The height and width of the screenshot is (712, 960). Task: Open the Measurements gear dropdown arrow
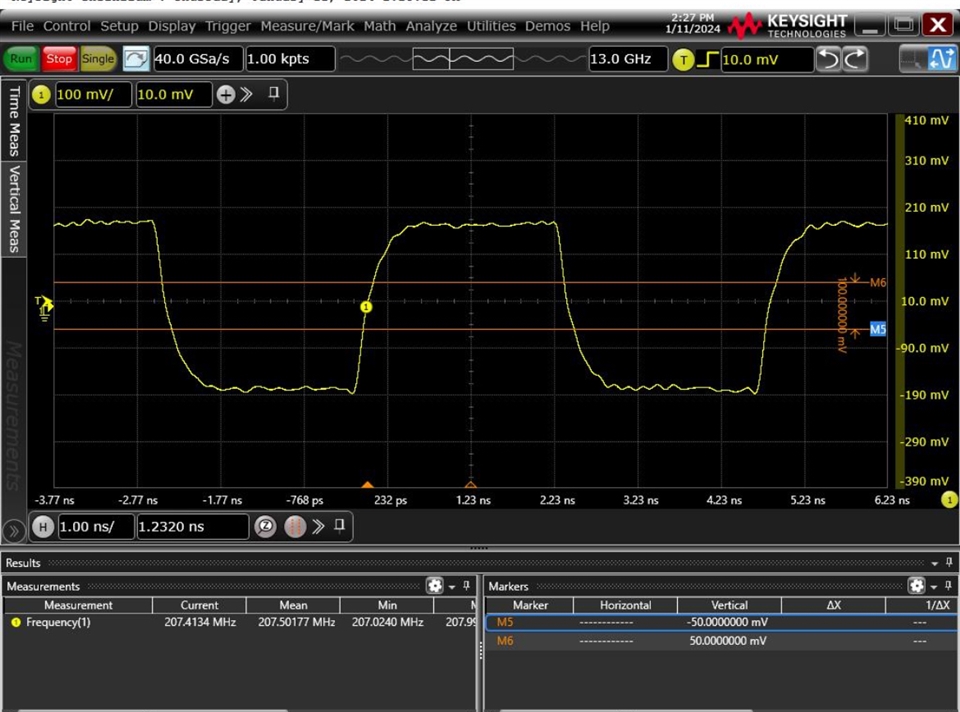coord(452,587)
